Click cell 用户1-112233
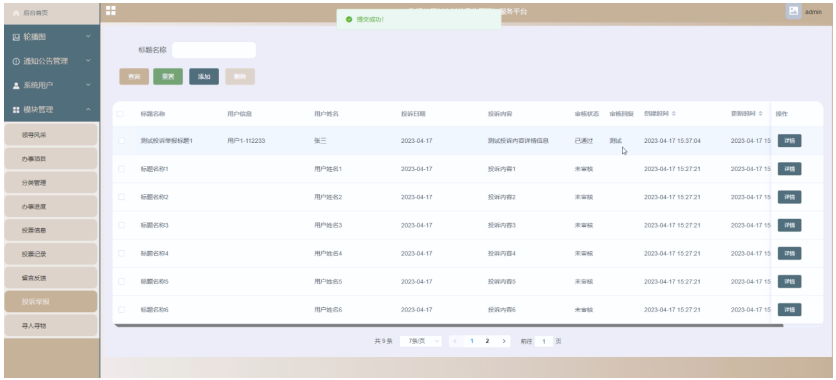 click(246, 141)
